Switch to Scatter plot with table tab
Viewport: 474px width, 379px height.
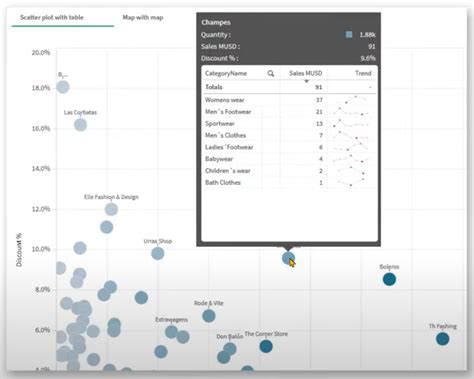pos(52,17)
